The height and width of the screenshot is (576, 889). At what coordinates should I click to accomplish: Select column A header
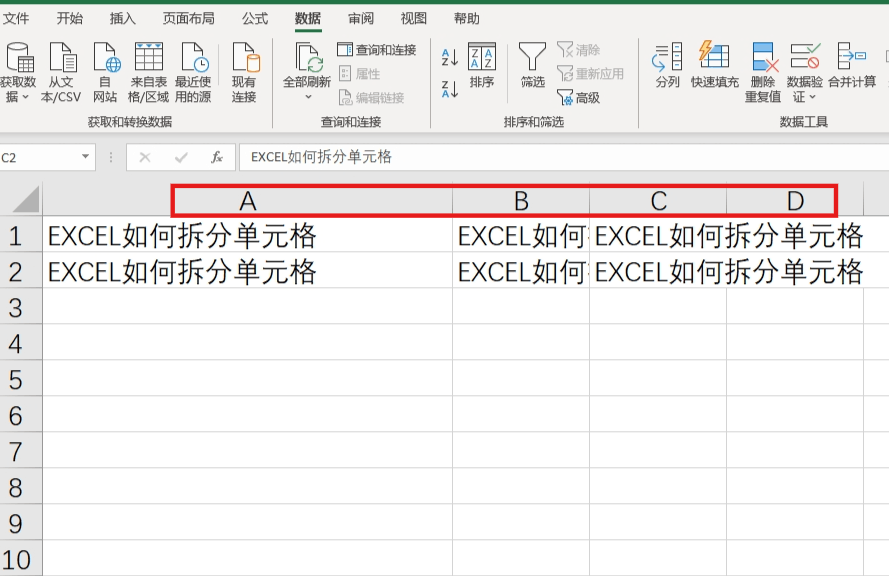click(x=248, y=201)
